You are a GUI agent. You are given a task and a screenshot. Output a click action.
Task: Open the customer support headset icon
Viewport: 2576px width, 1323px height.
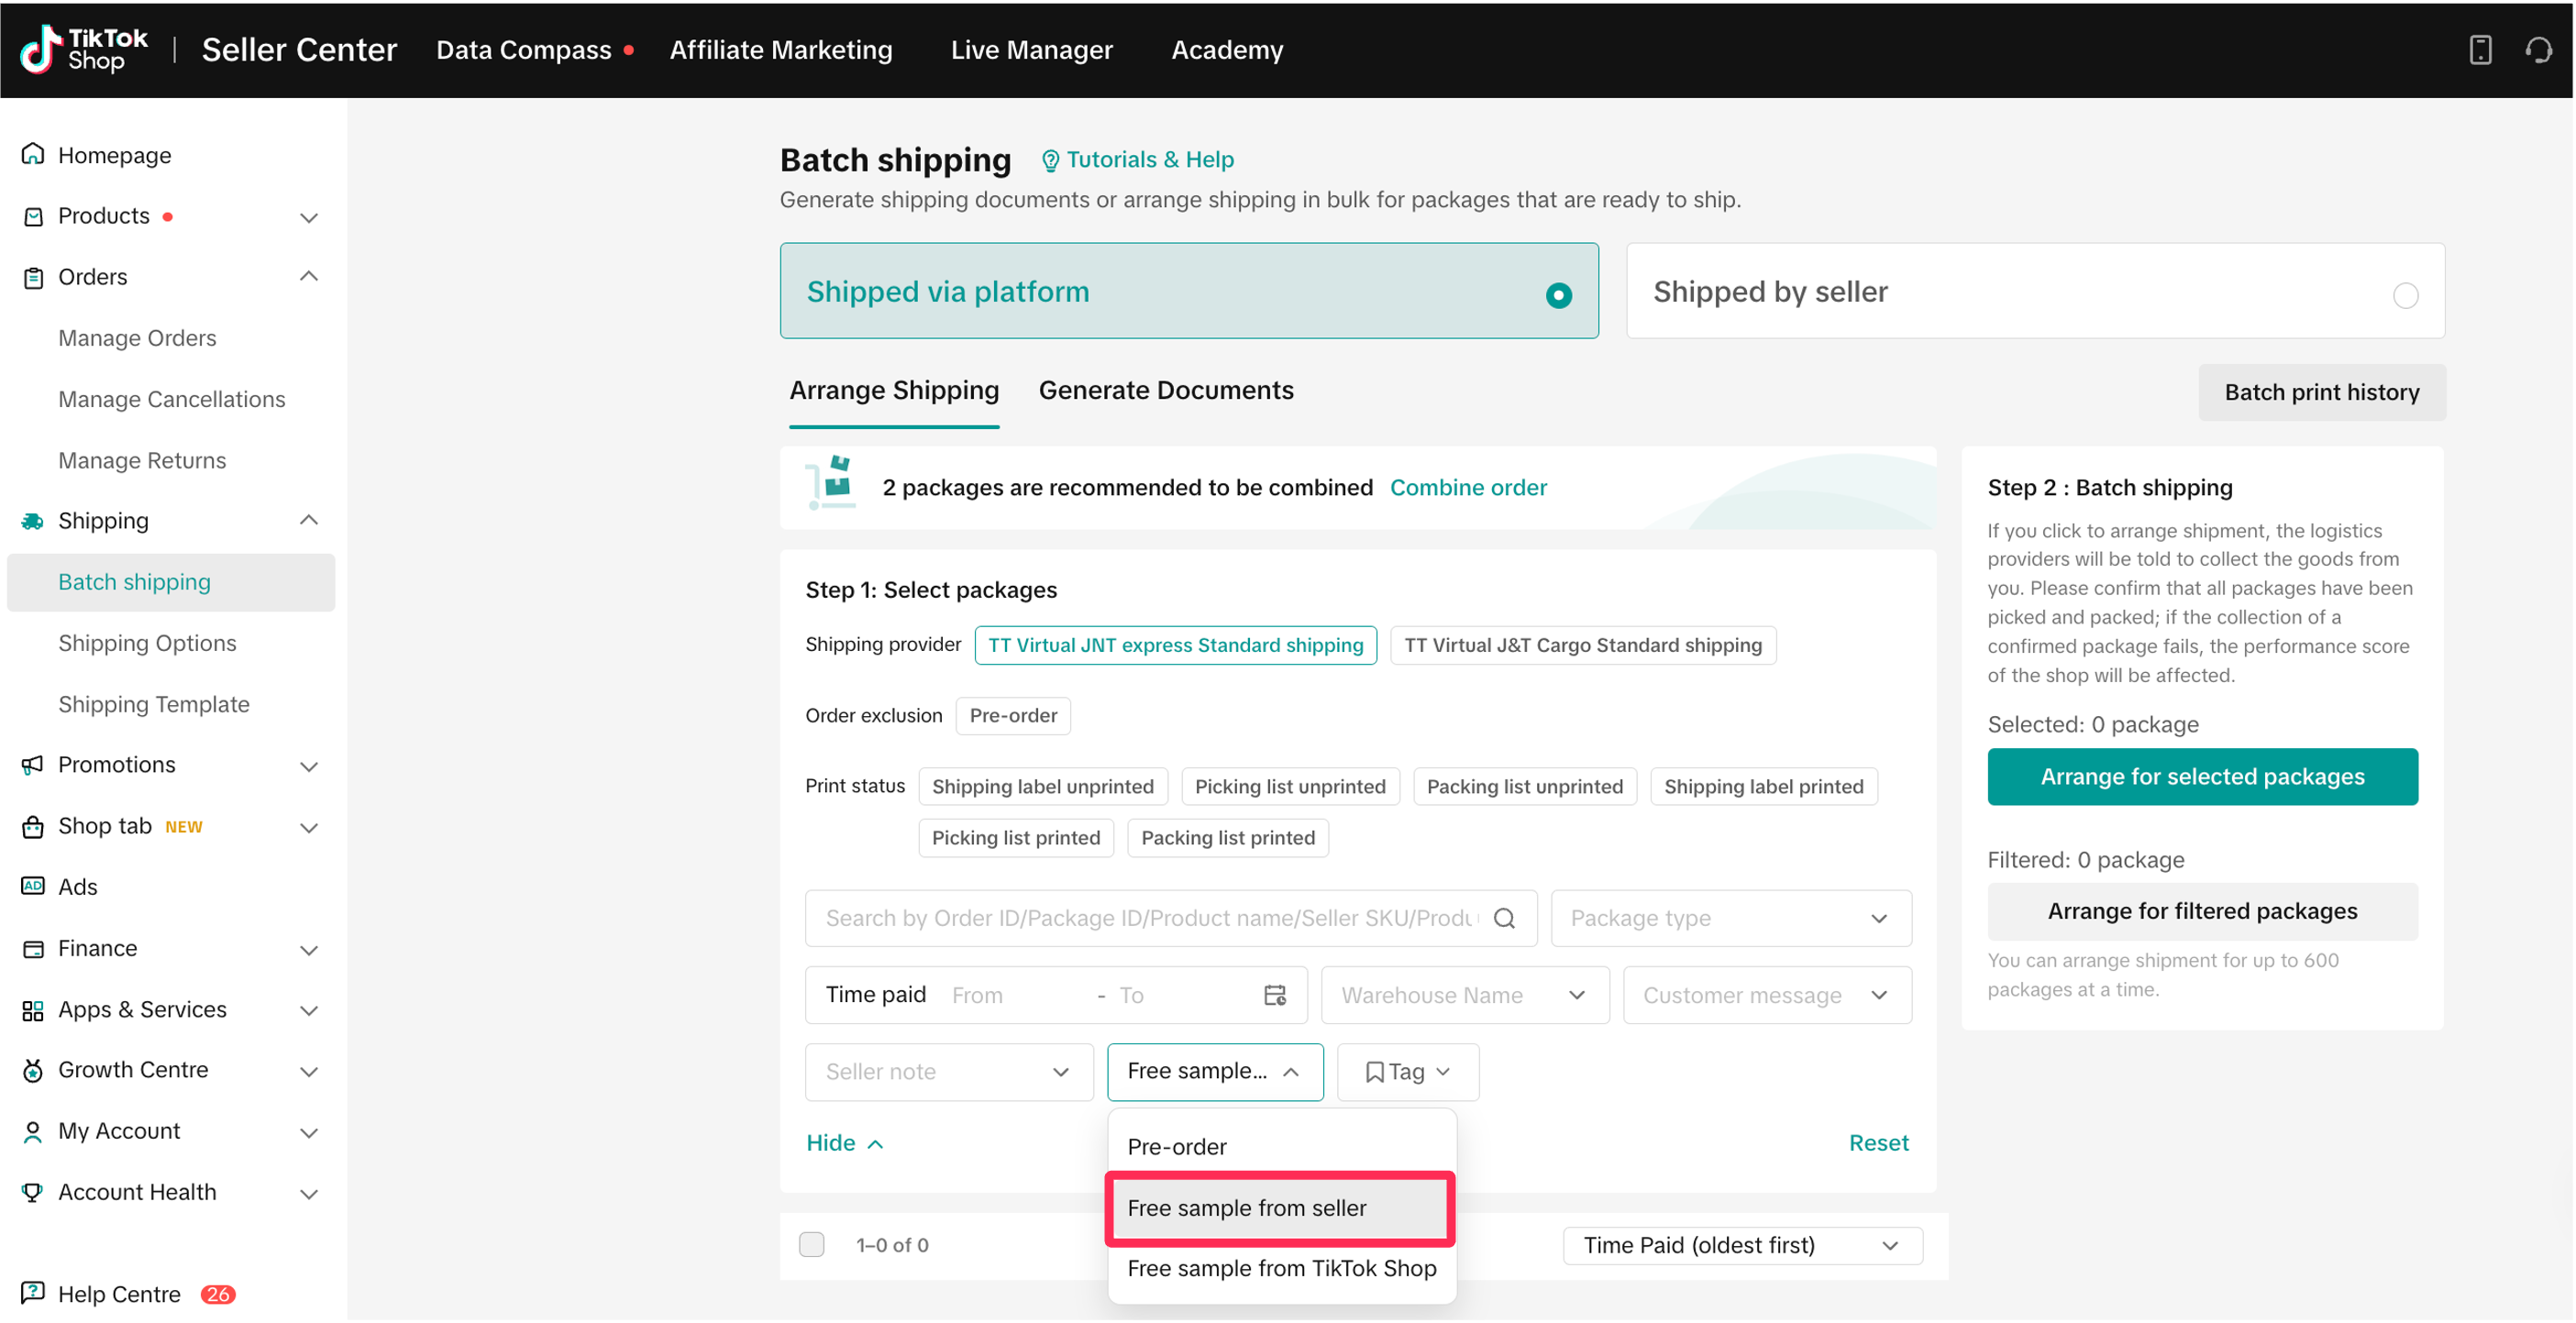pyautogui.click(x=2538, y=49)
